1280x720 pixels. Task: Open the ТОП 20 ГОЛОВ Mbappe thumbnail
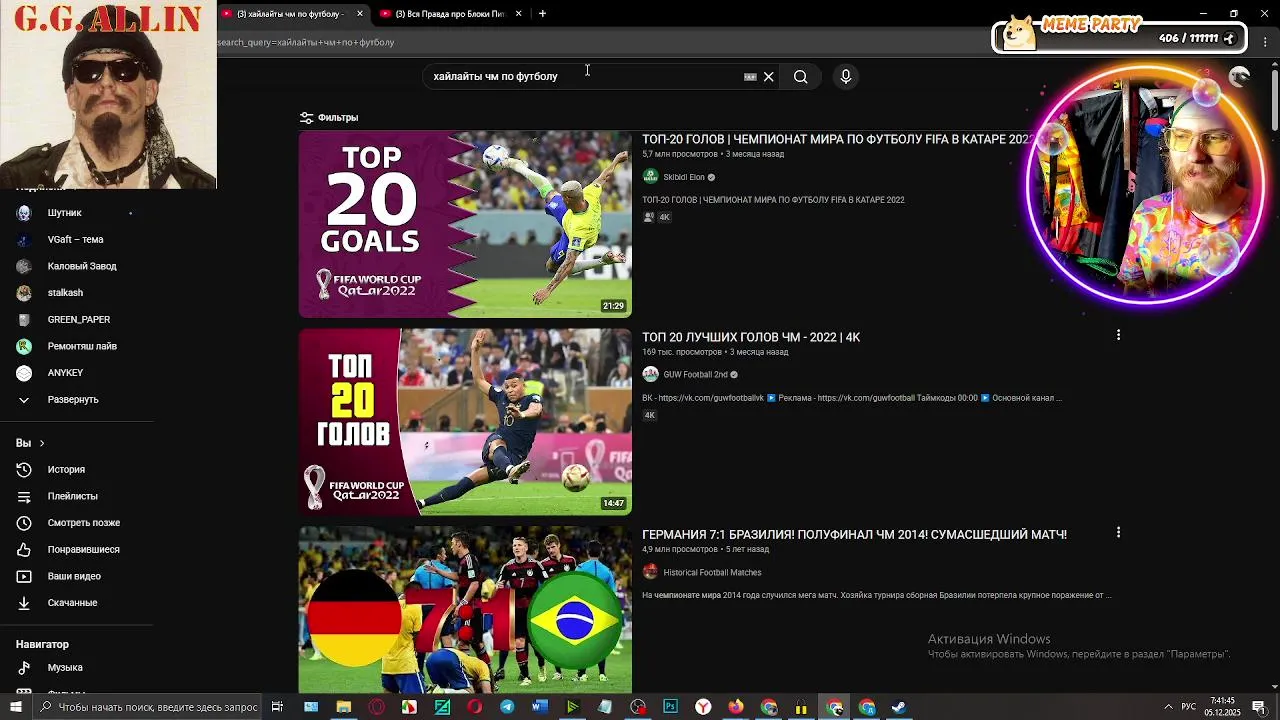point(465,421)
